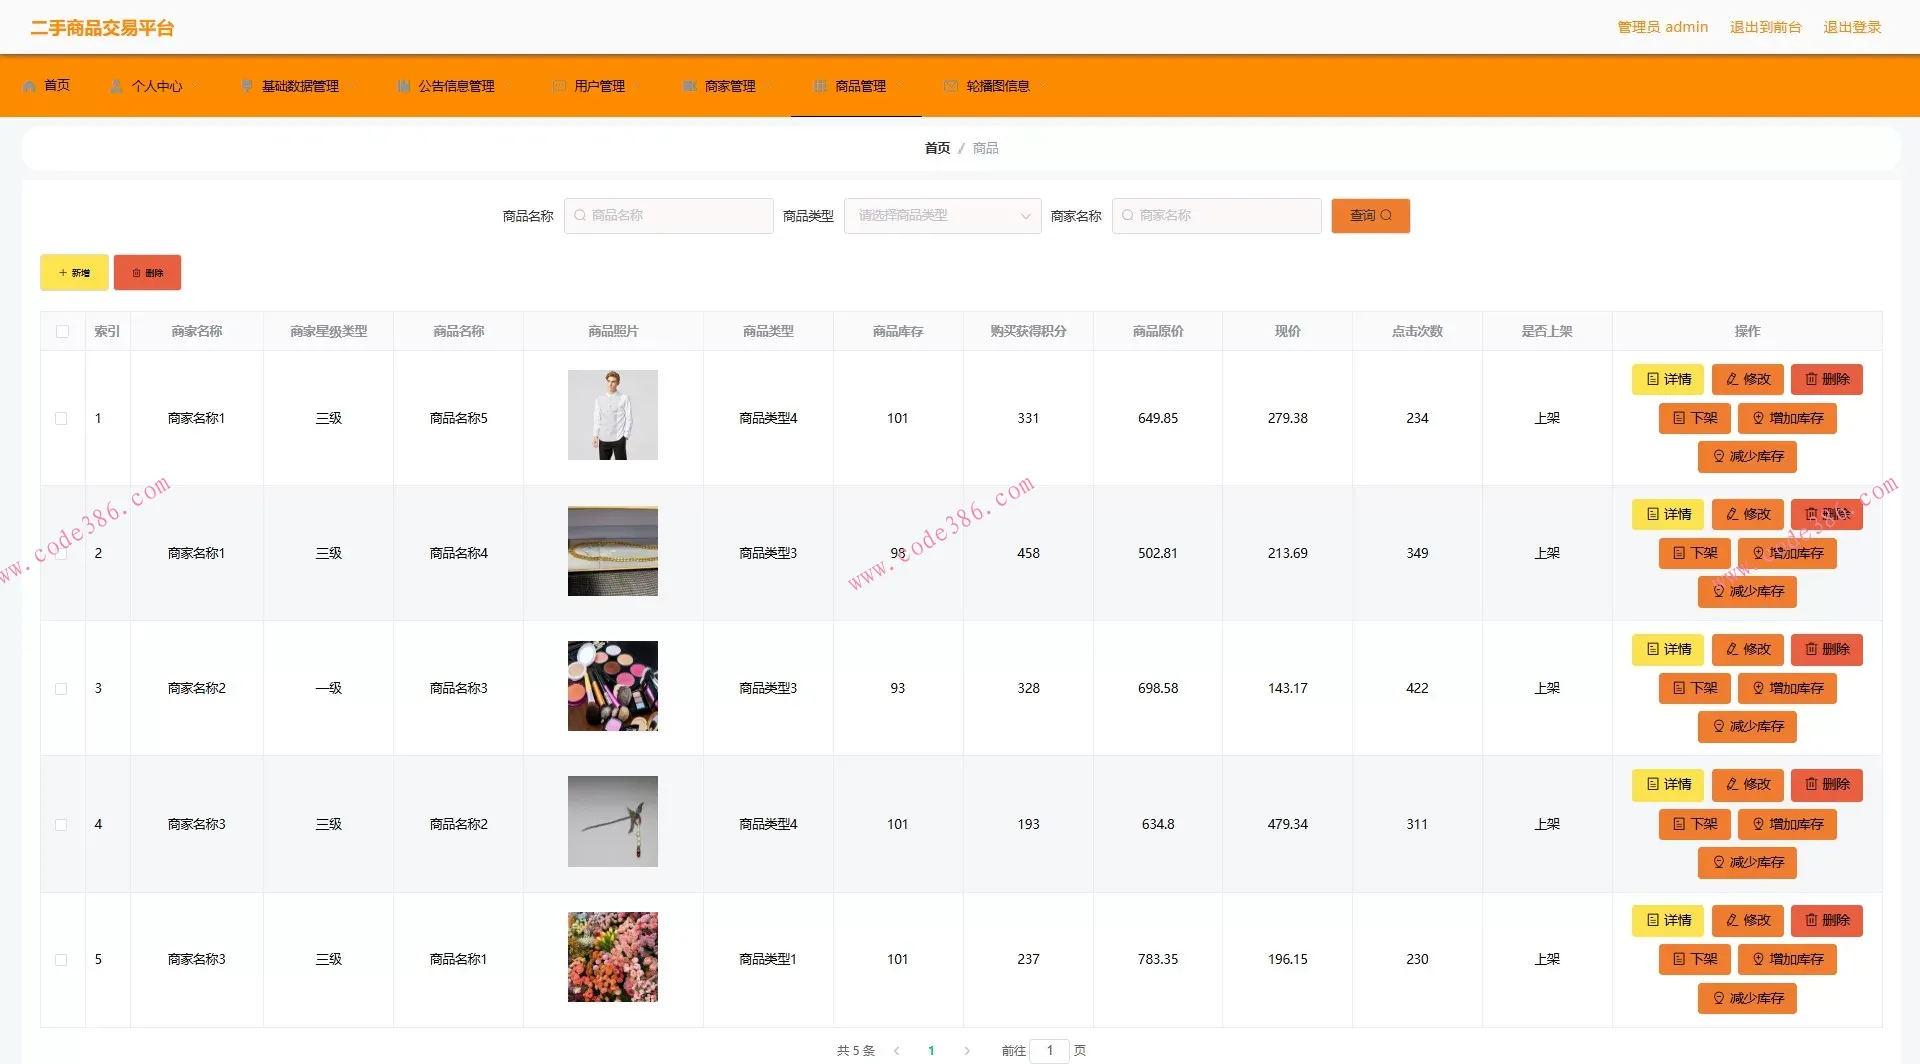
Task: Open the 商品类型 dropdown selector
Action: tap(941, 215)
